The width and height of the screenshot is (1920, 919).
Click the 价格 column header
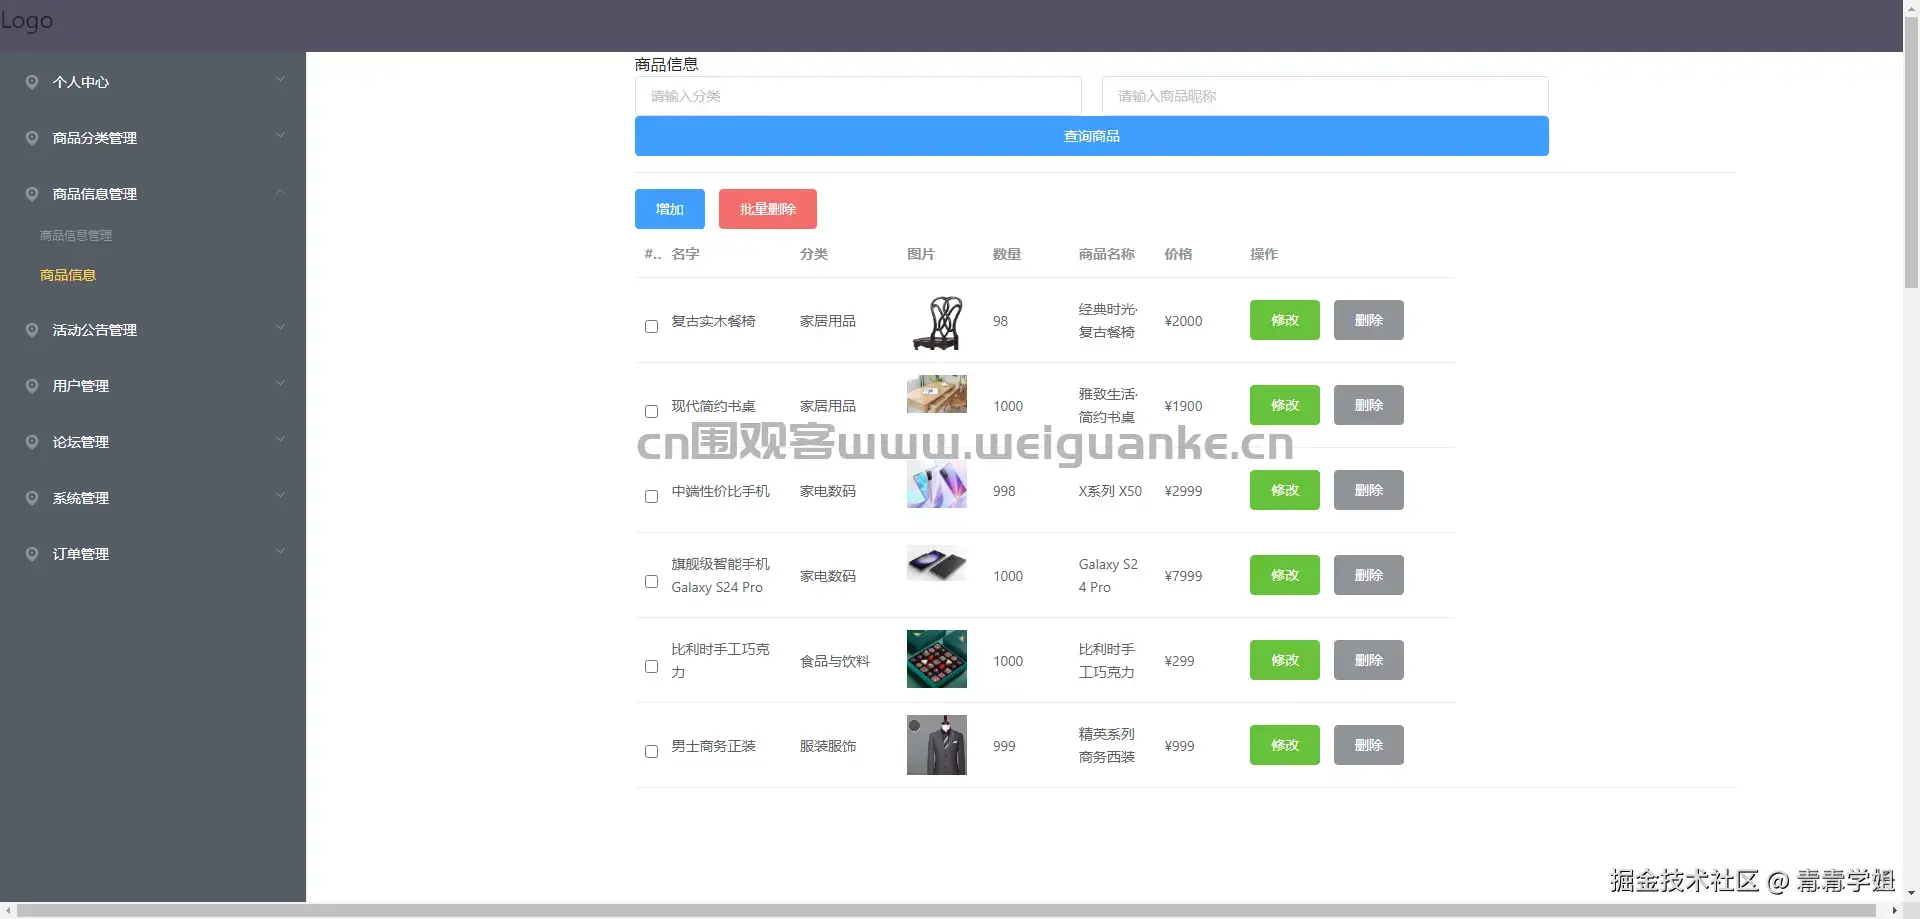[1178, 254]
